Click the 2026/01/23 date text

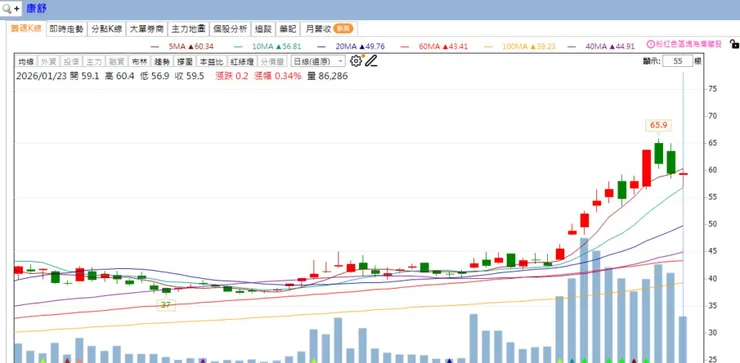(x=41, y=76)
